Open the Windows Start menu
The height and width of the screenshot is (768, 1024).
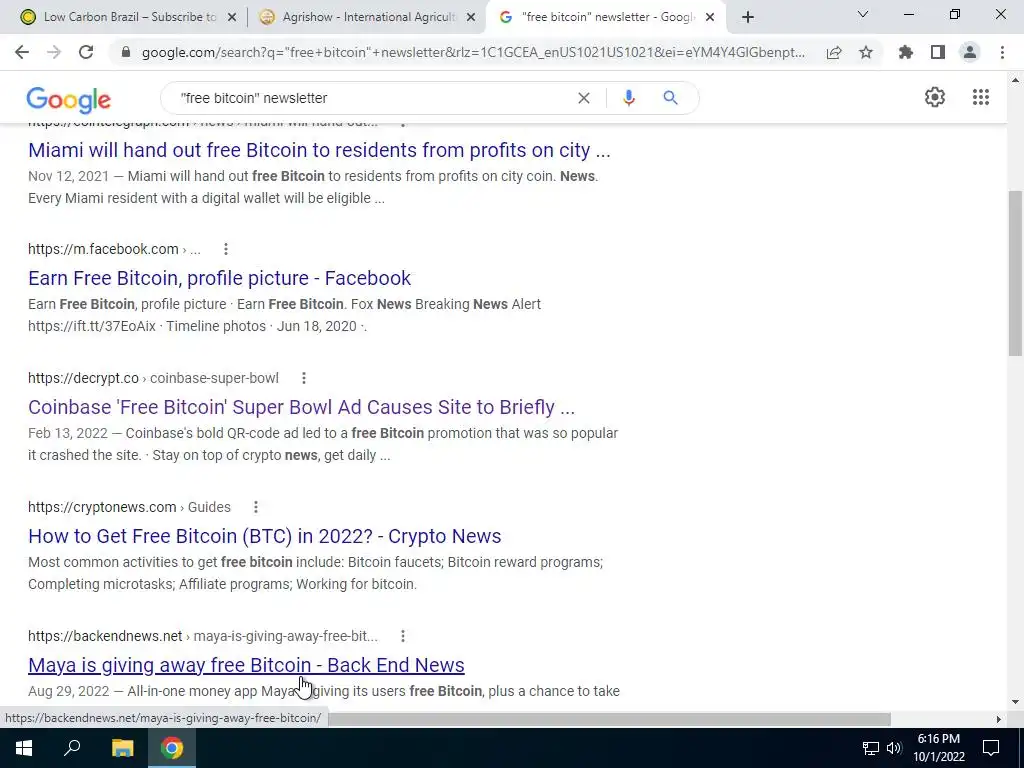click(x=24, y=748)
